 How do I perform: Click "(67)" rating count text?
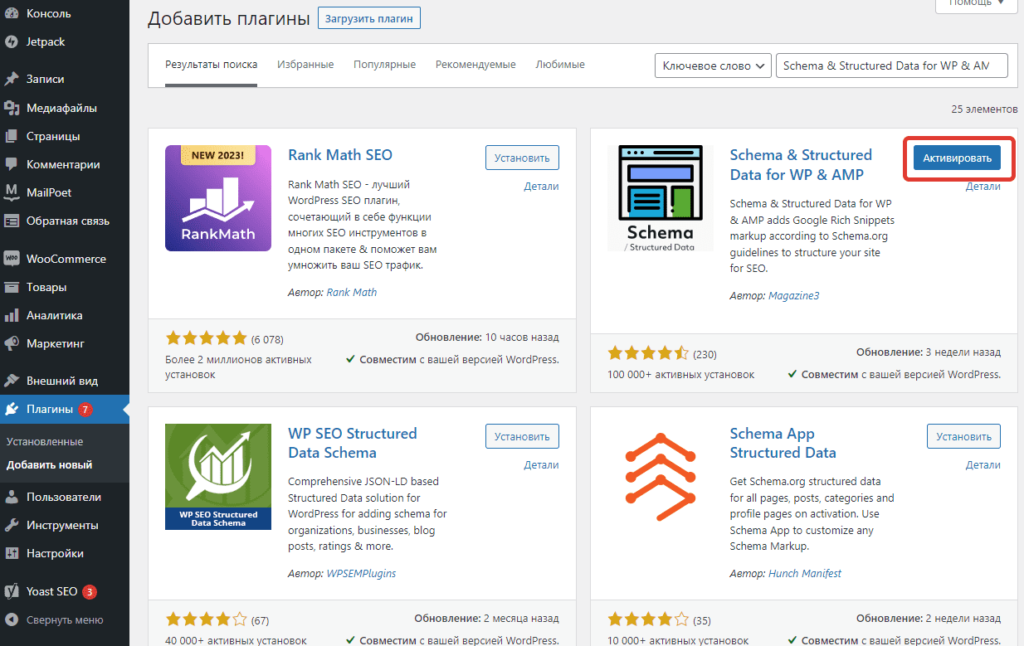(260, 621)
